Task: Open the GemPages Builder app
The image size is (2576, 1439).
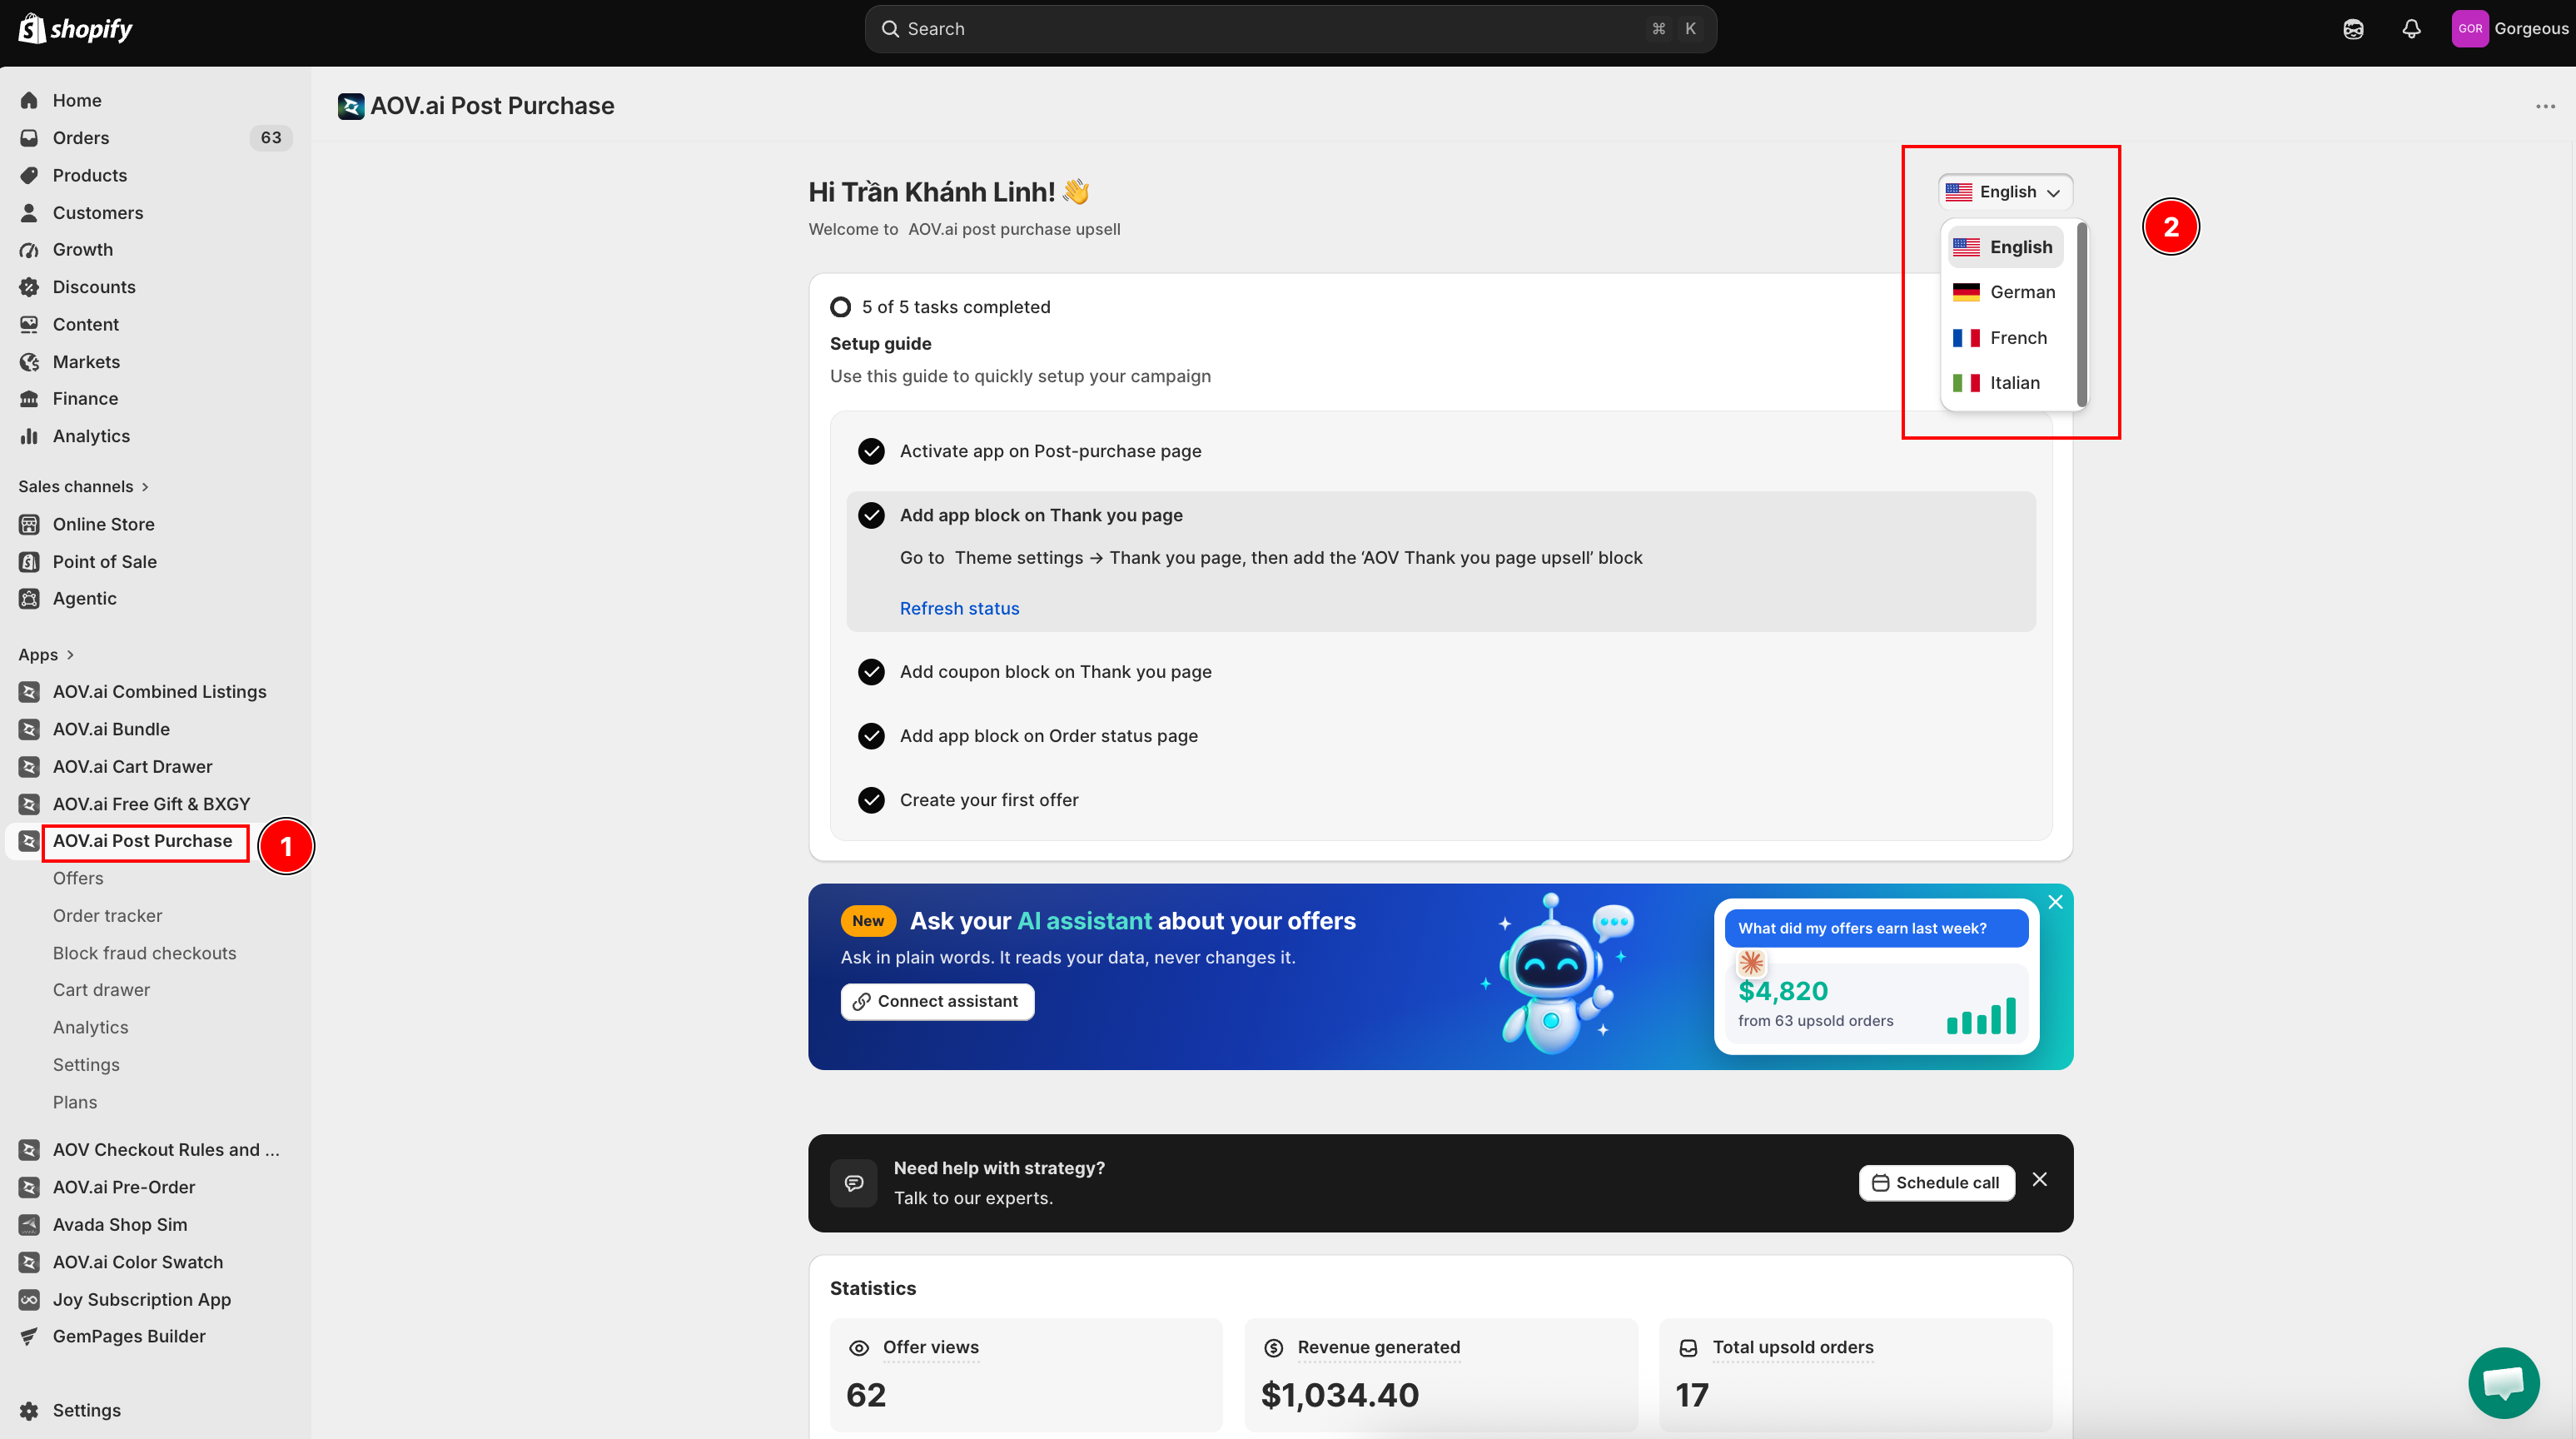Action: [129, 1337]
